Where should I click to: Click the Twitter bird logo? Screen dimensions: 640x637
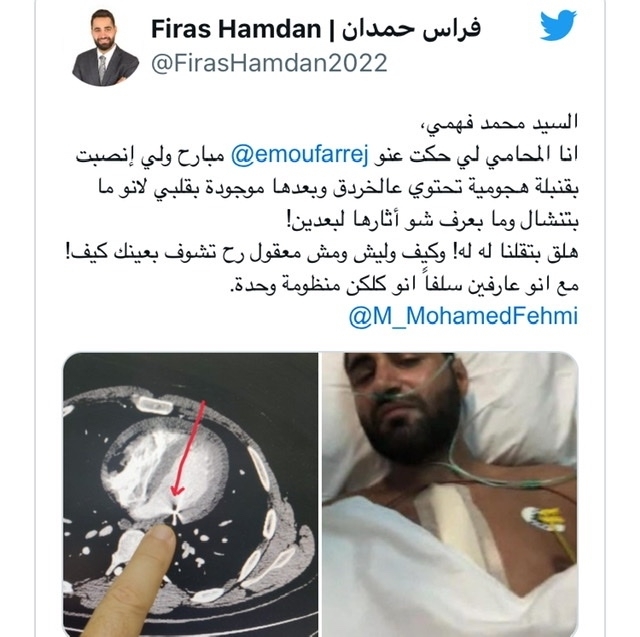click(558, 25)
